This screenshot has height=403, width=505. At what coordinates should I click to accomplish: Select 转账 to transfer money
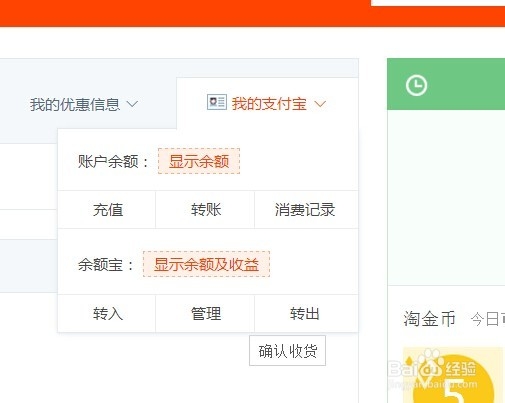(206, 210)
